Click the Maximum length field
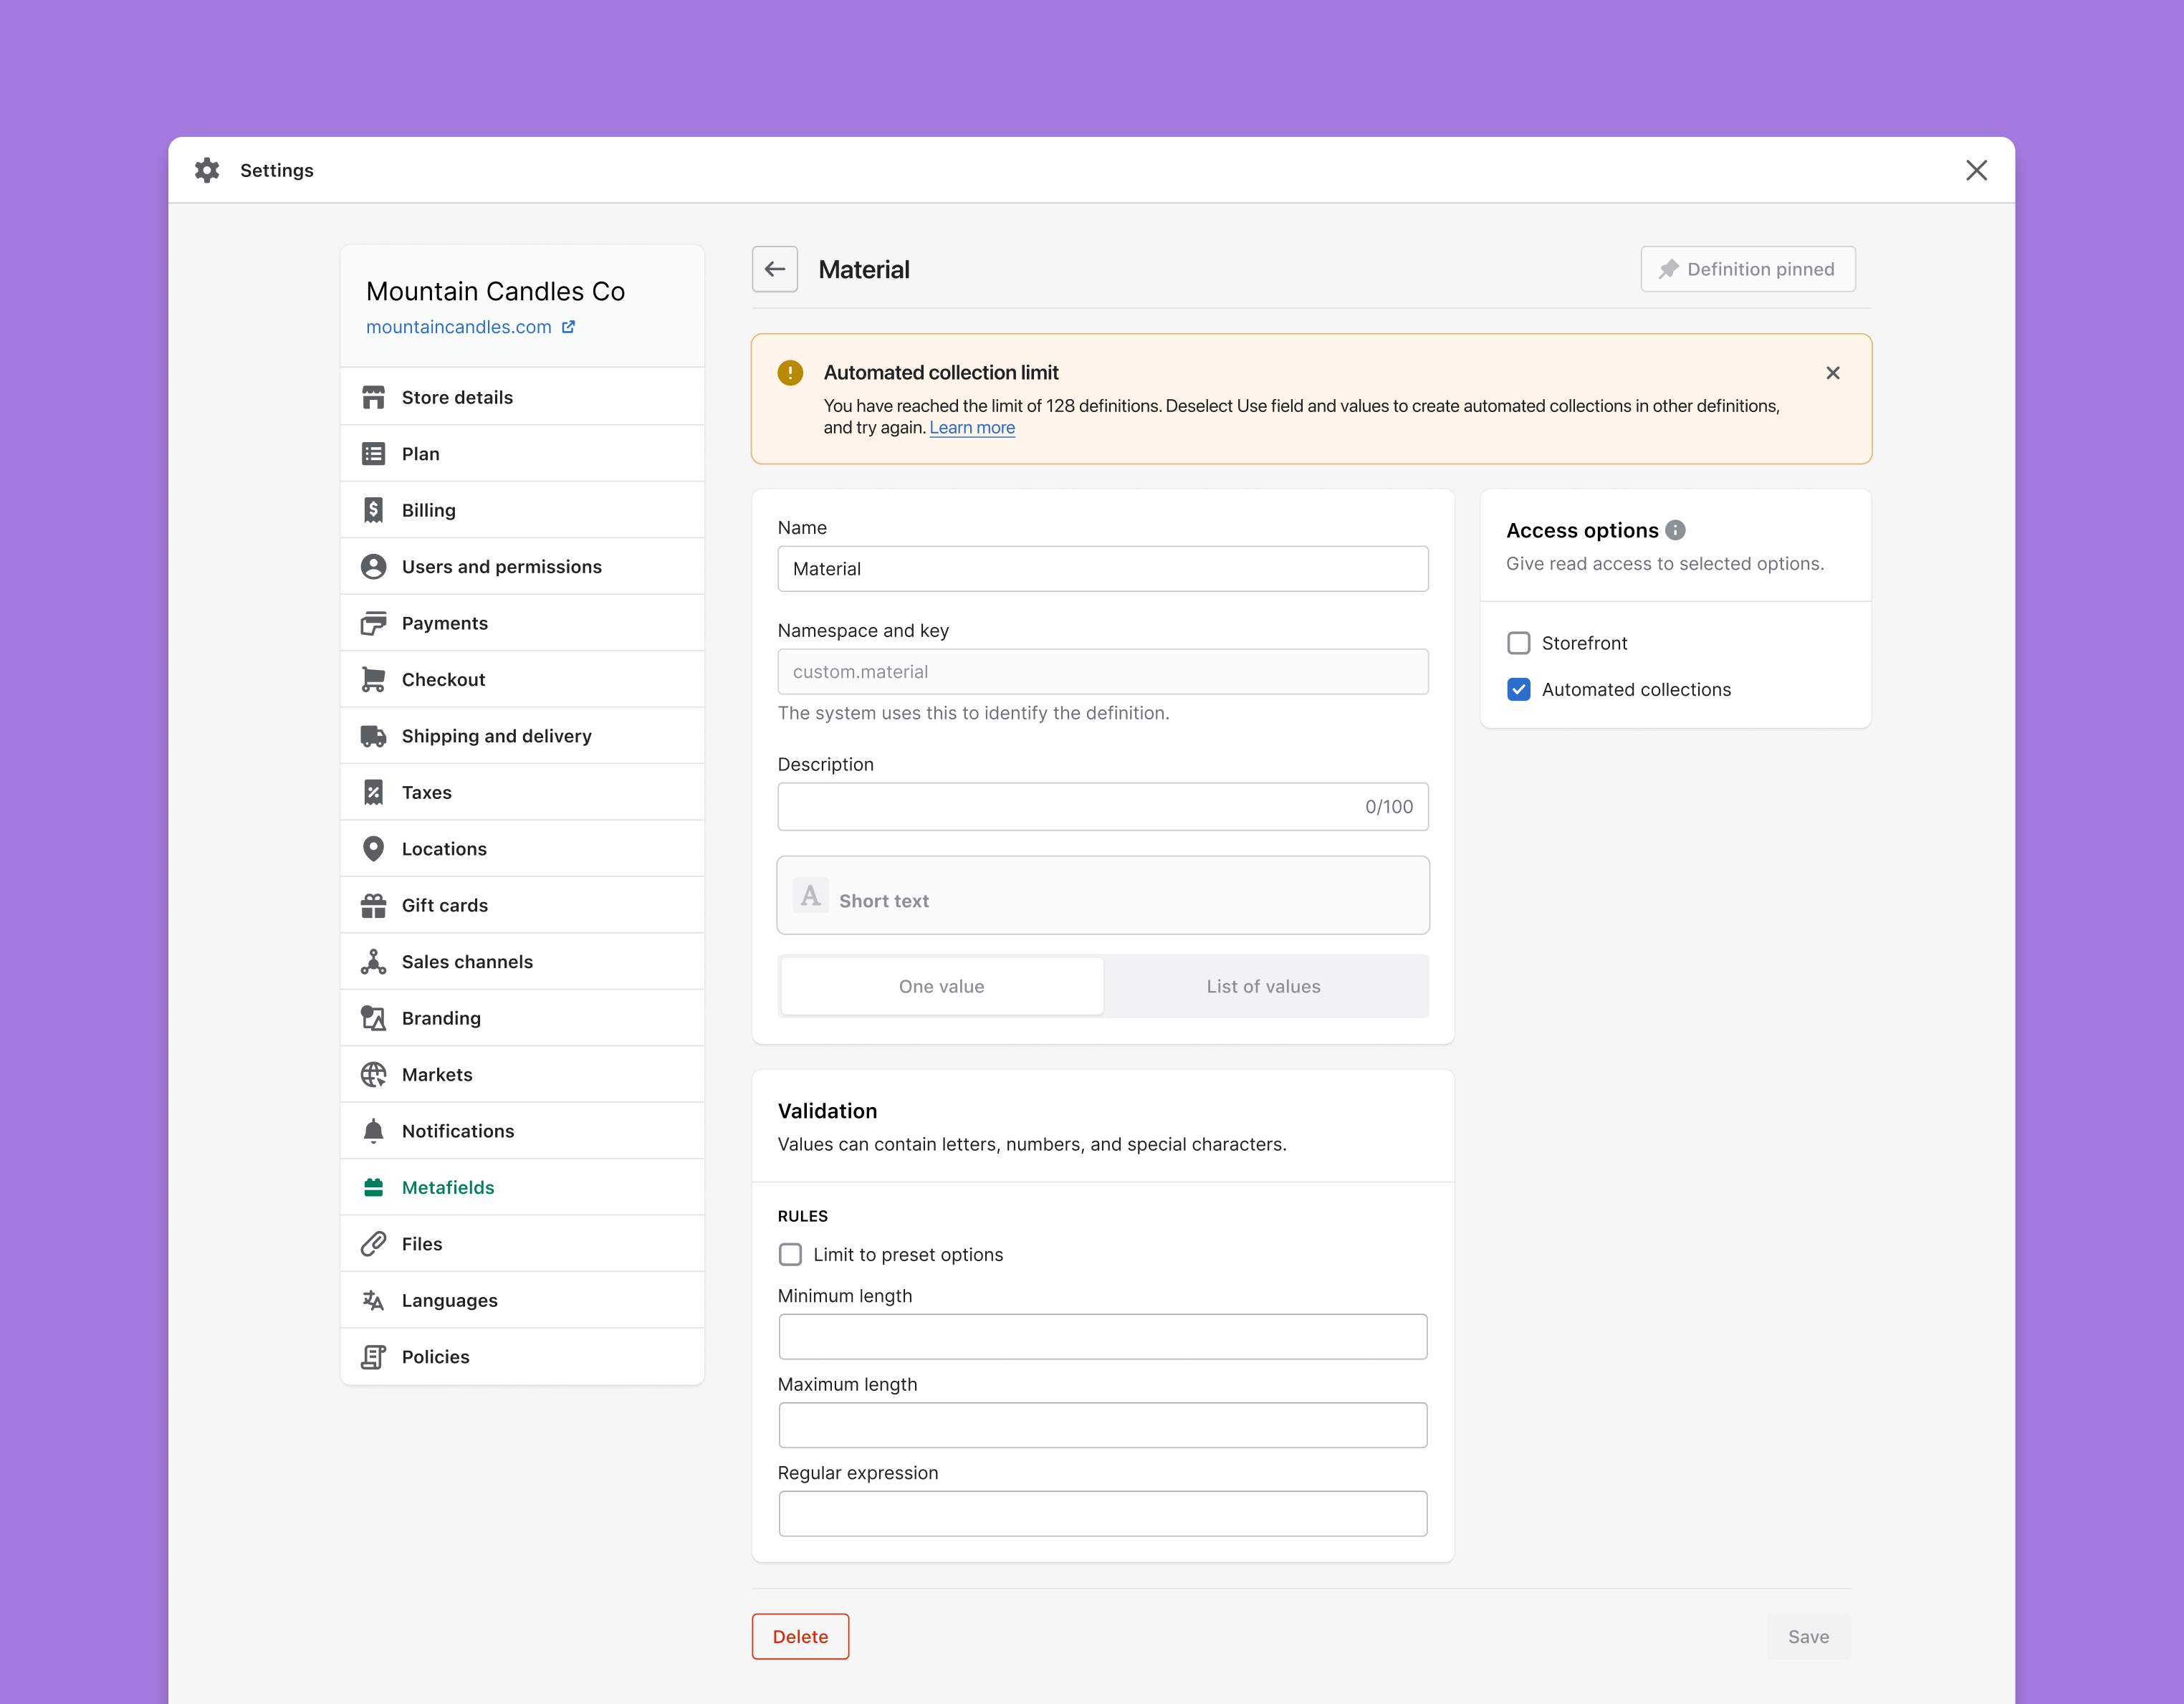 pos(1103,1425)
